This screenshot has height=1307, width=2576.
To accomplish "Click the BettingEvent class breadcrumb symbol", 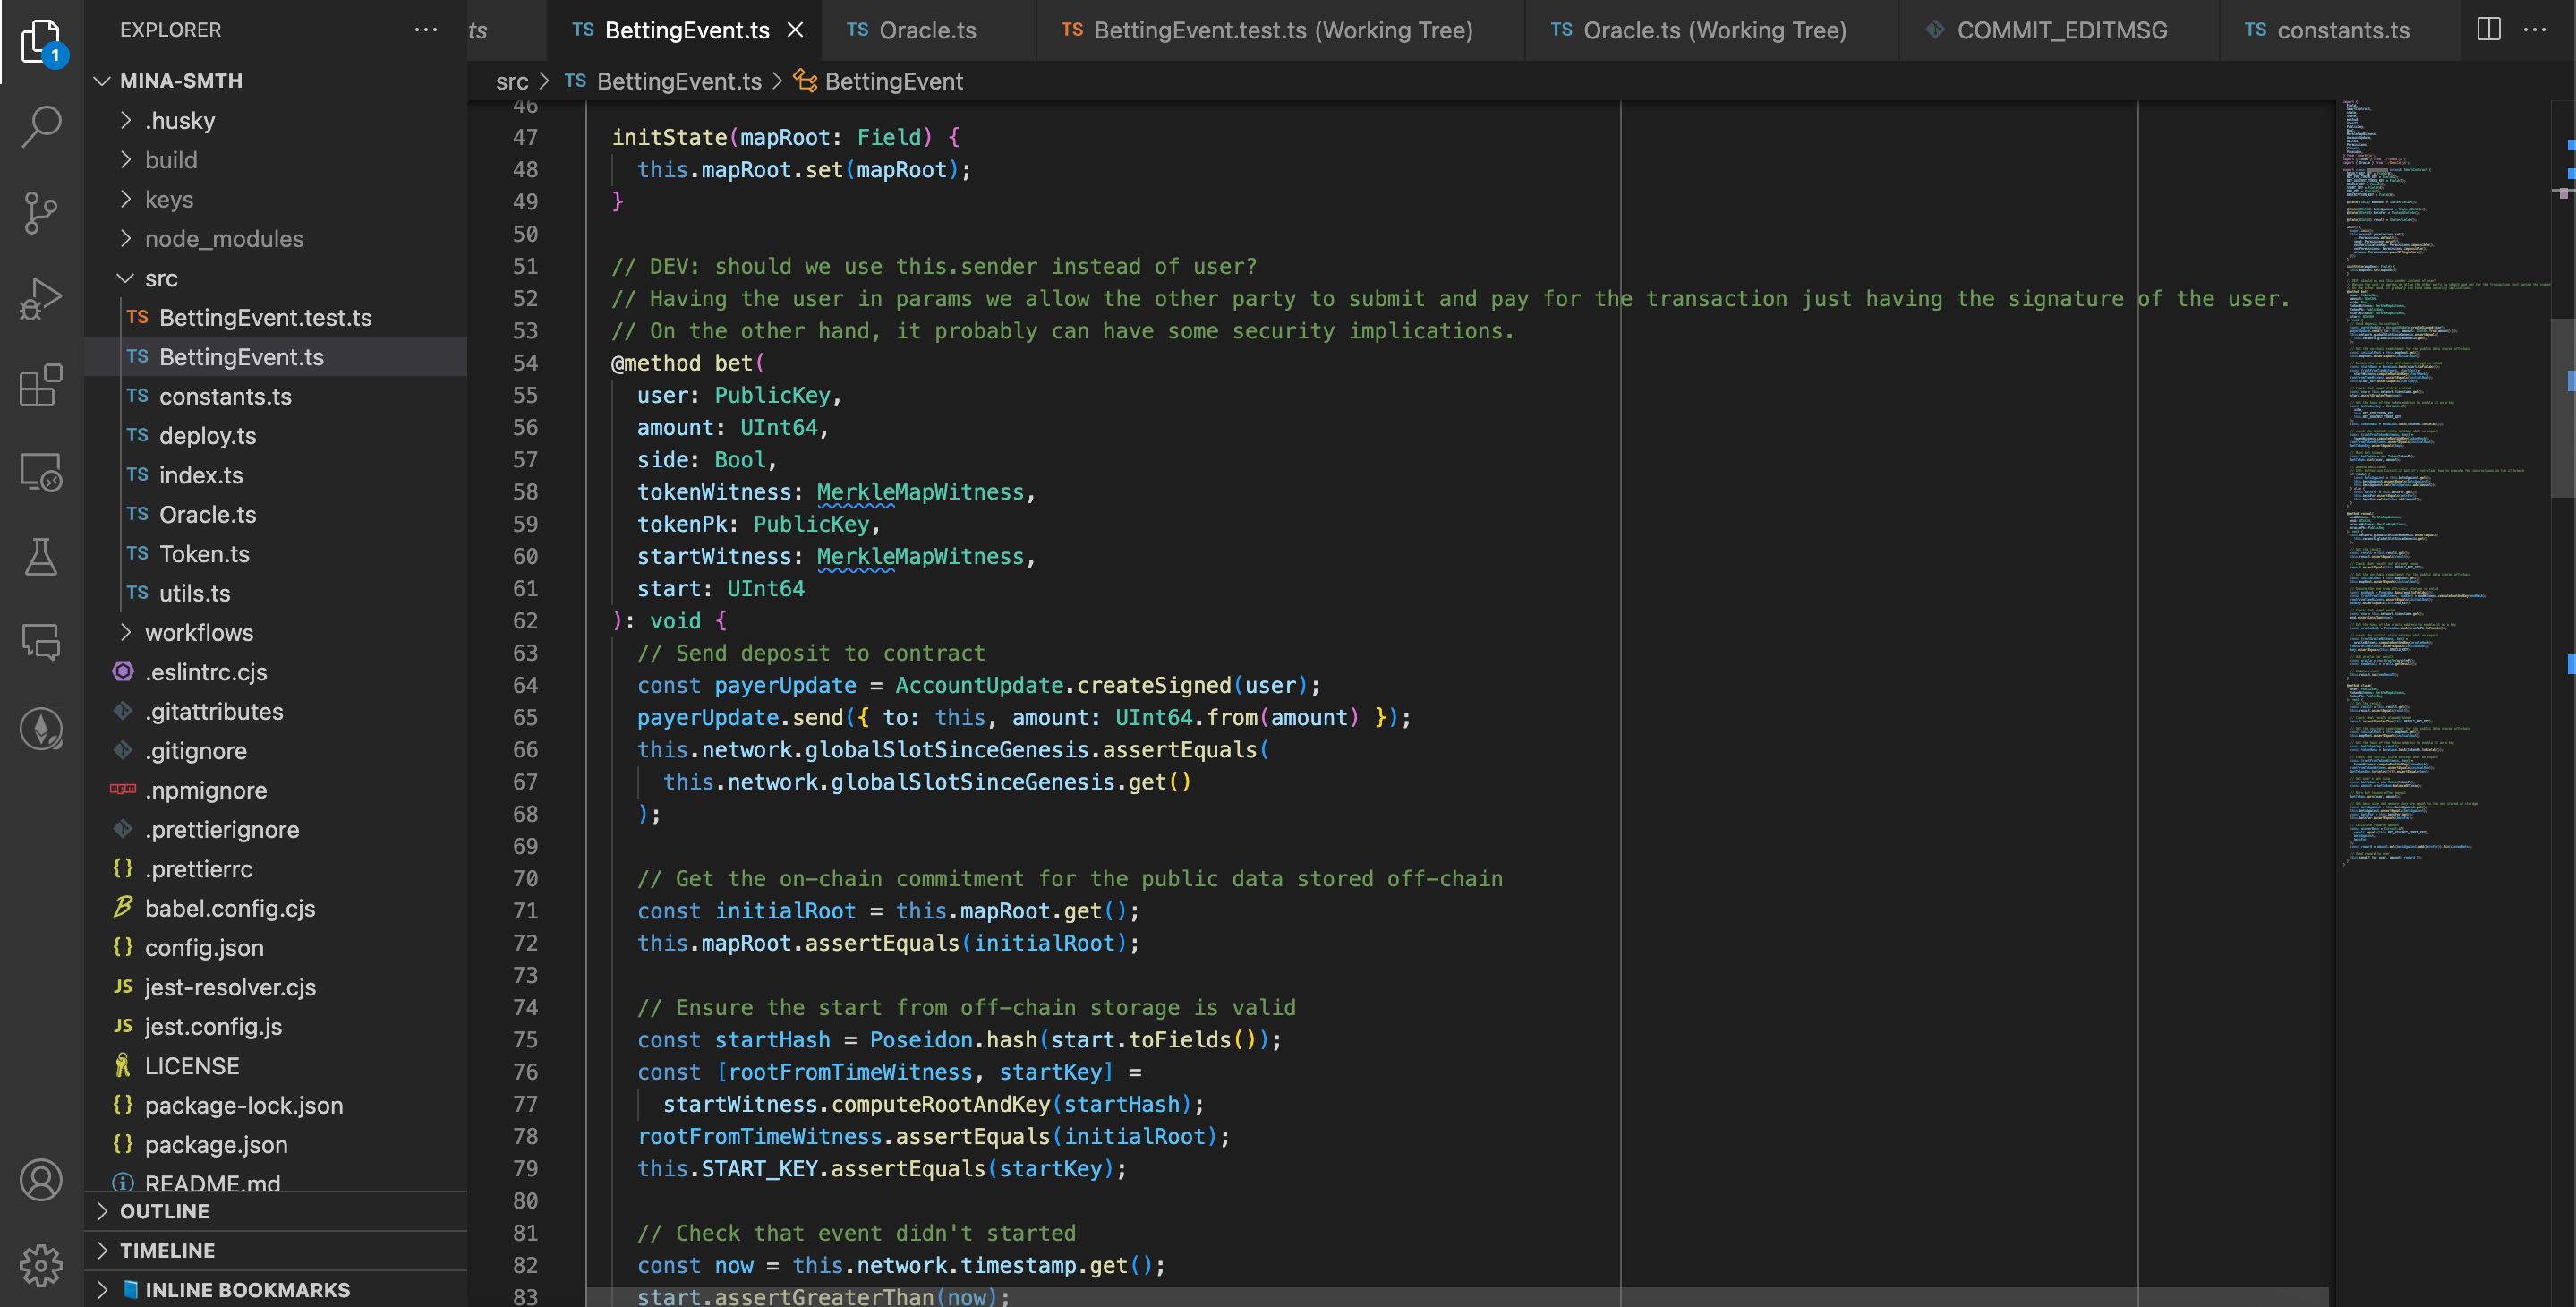I will [x=878, y=81].
